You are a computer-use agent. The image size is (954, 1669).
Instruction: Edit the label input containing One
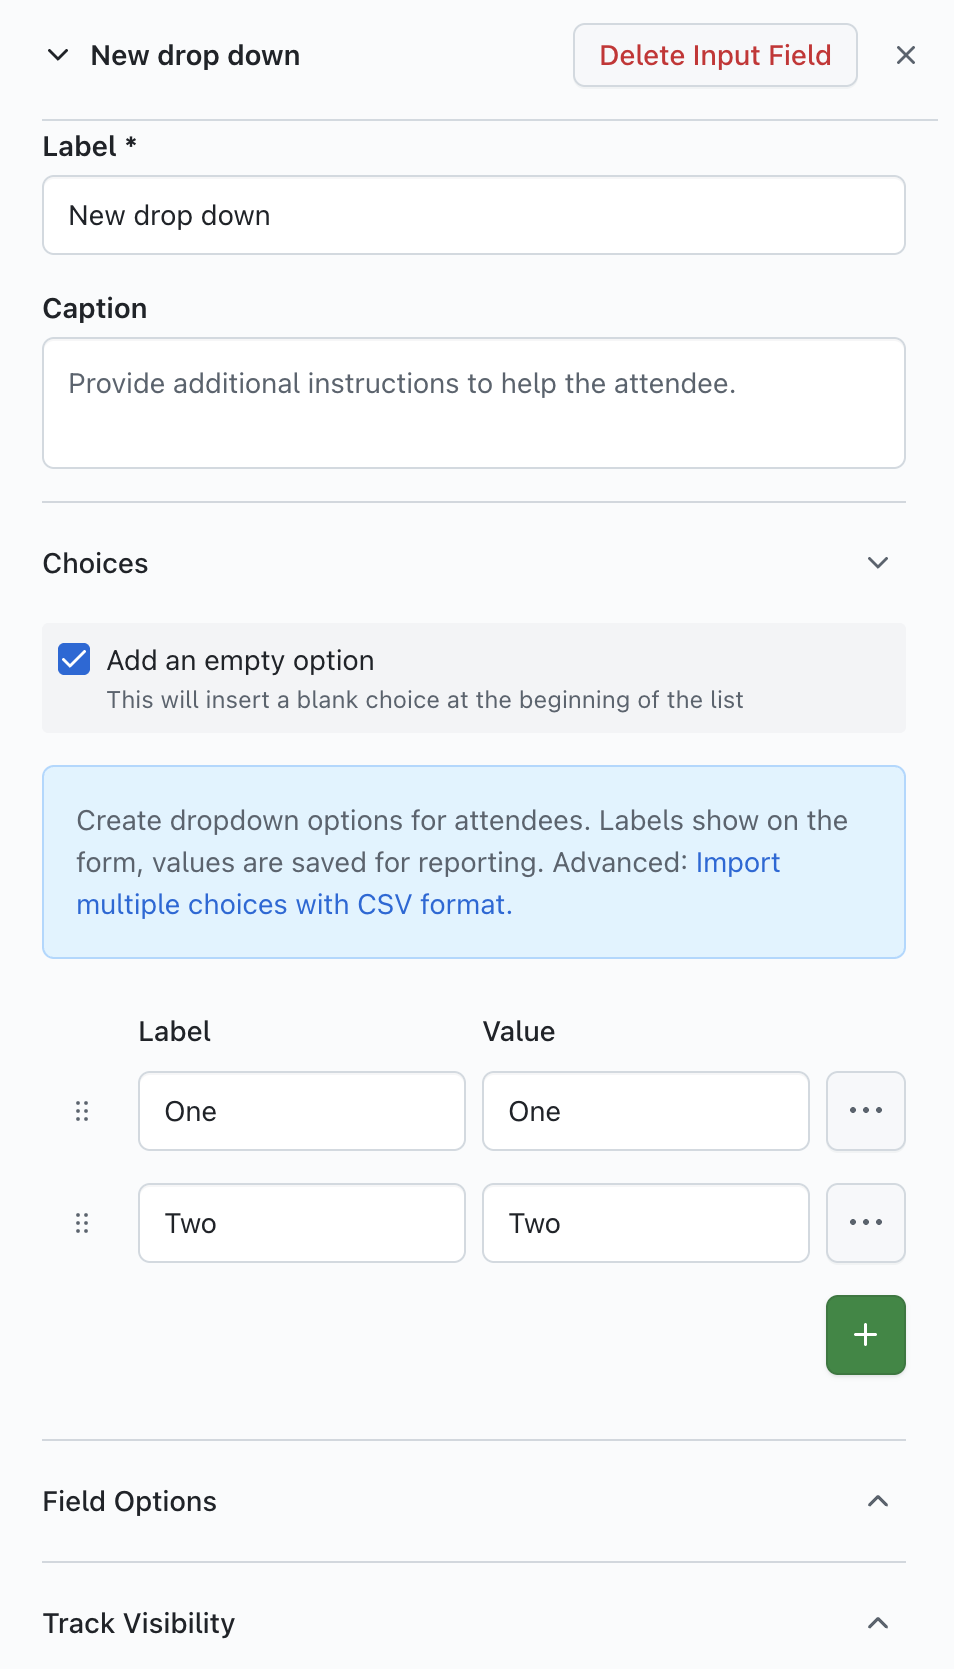(x=301, y=1111)
